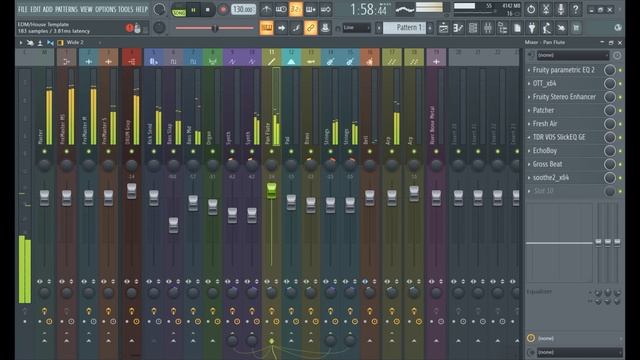Click the Pan Flute track 11 header icon
This screenshot has height=360, width=640.
(271, 61)
